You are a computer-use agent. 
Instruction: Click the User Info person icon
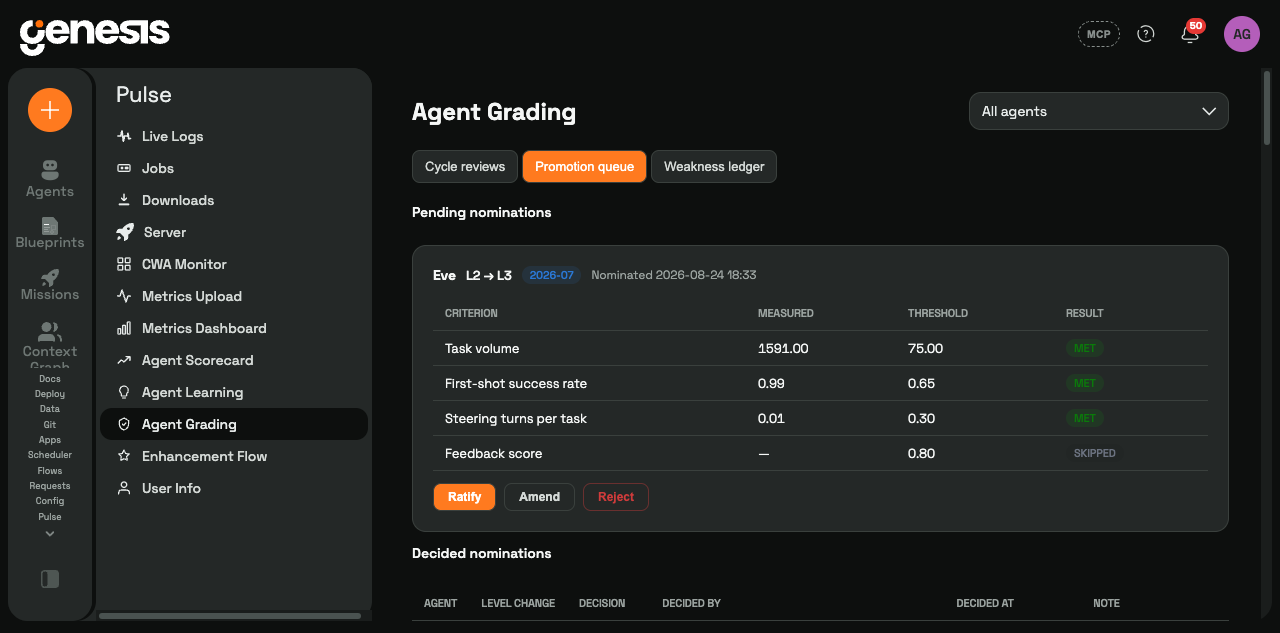124,488
